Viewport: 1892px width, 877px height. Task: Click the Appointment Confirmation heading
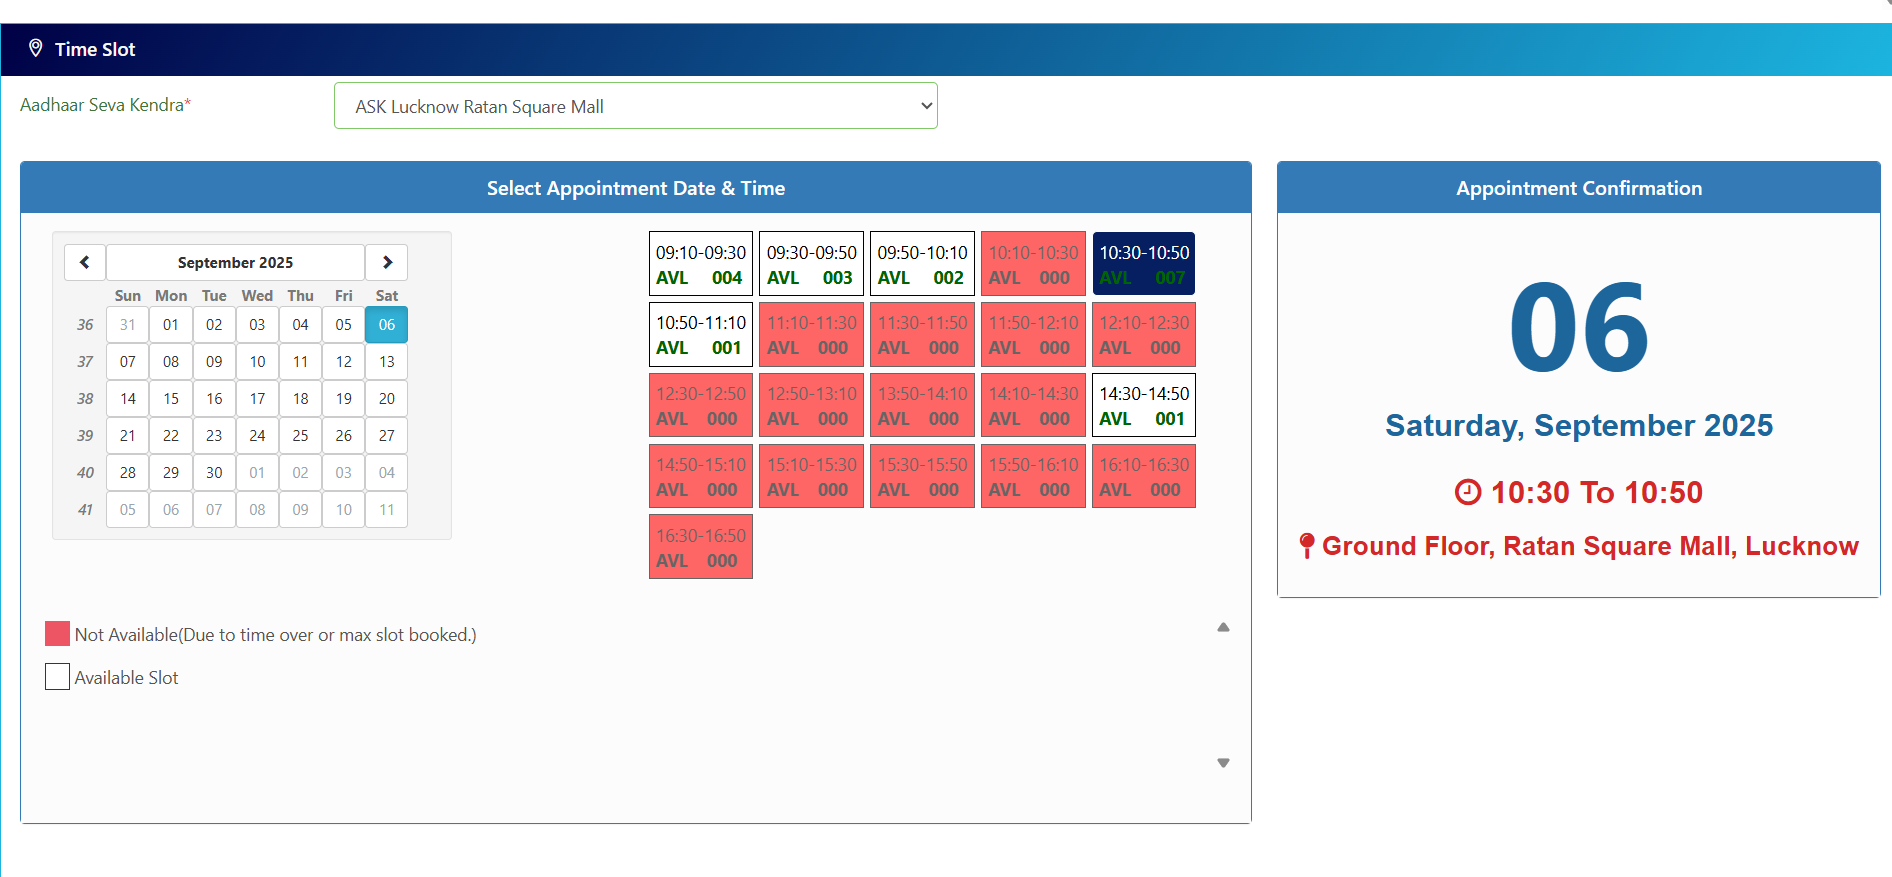click(x=1579, y=188)
